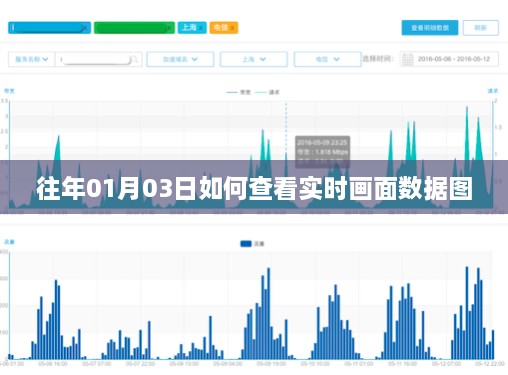Toggle the 请求 series in the line chart legend
Image resolution: width=508 pixels, height=375 pixels.
pos(267,92)
